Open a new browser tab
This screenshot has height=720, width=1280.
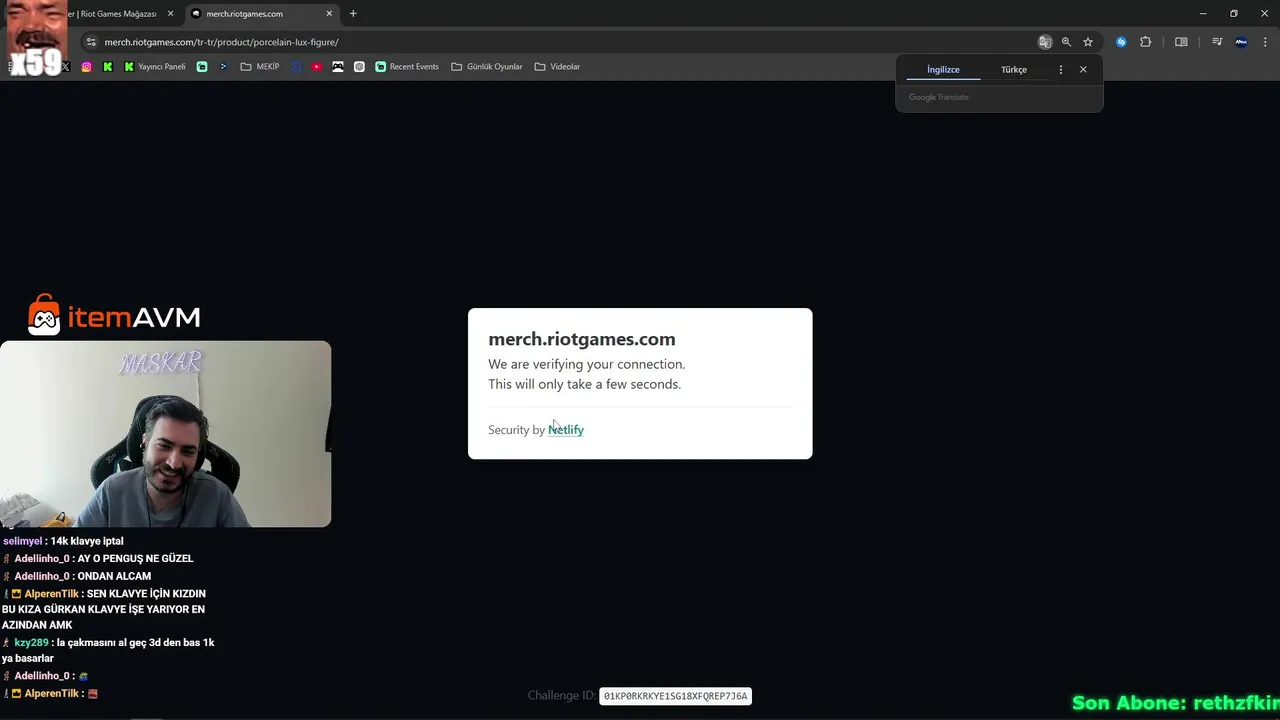pos(353,14)
